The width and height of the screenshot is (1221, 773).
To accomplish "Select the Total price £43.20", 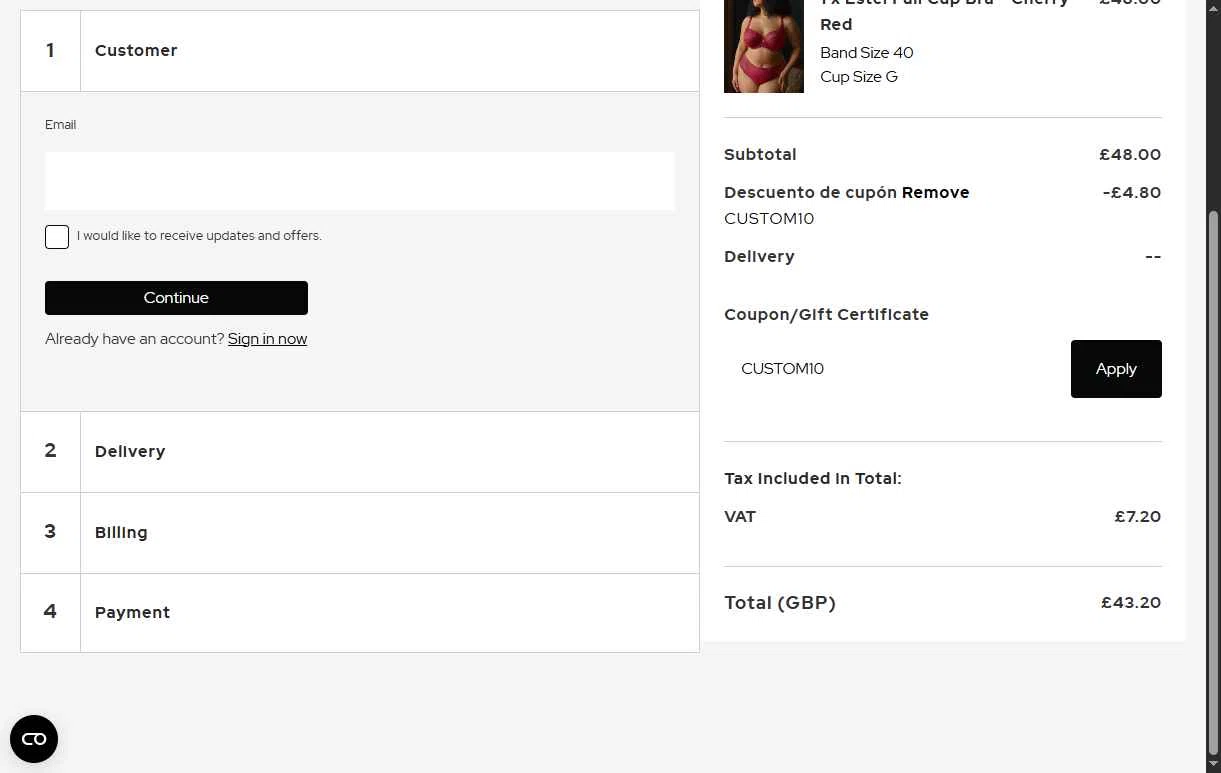I will coord(1131,603).
